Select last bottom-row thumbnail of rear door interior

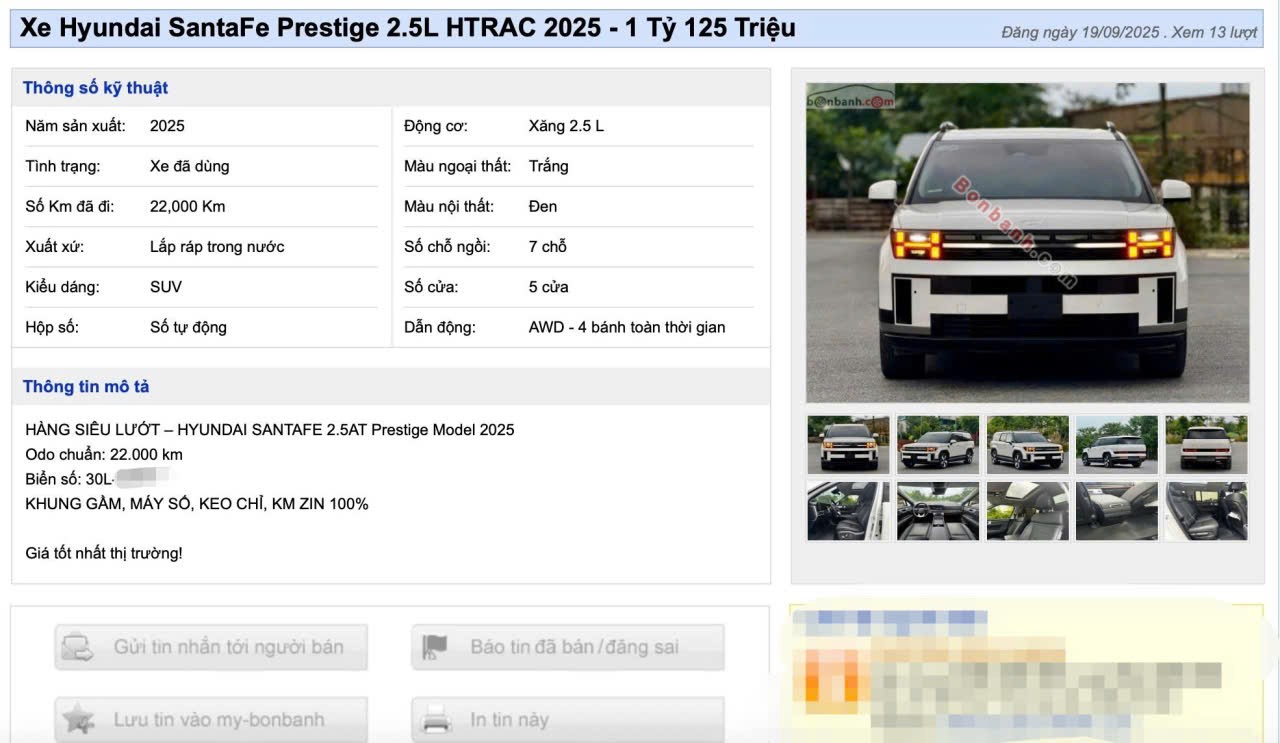click(x=1206, y=511)
